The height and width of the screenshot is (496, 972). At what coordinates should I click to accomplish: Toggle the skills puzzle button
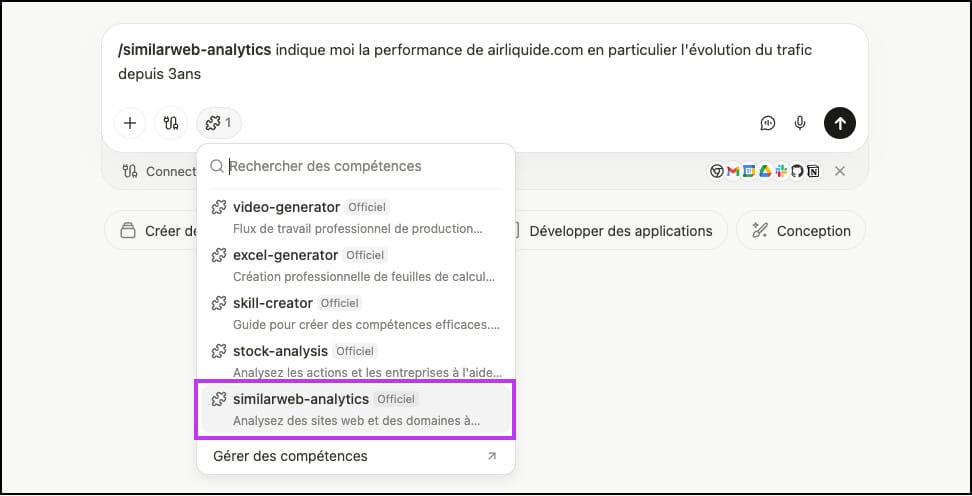click(x=218, y=123)
